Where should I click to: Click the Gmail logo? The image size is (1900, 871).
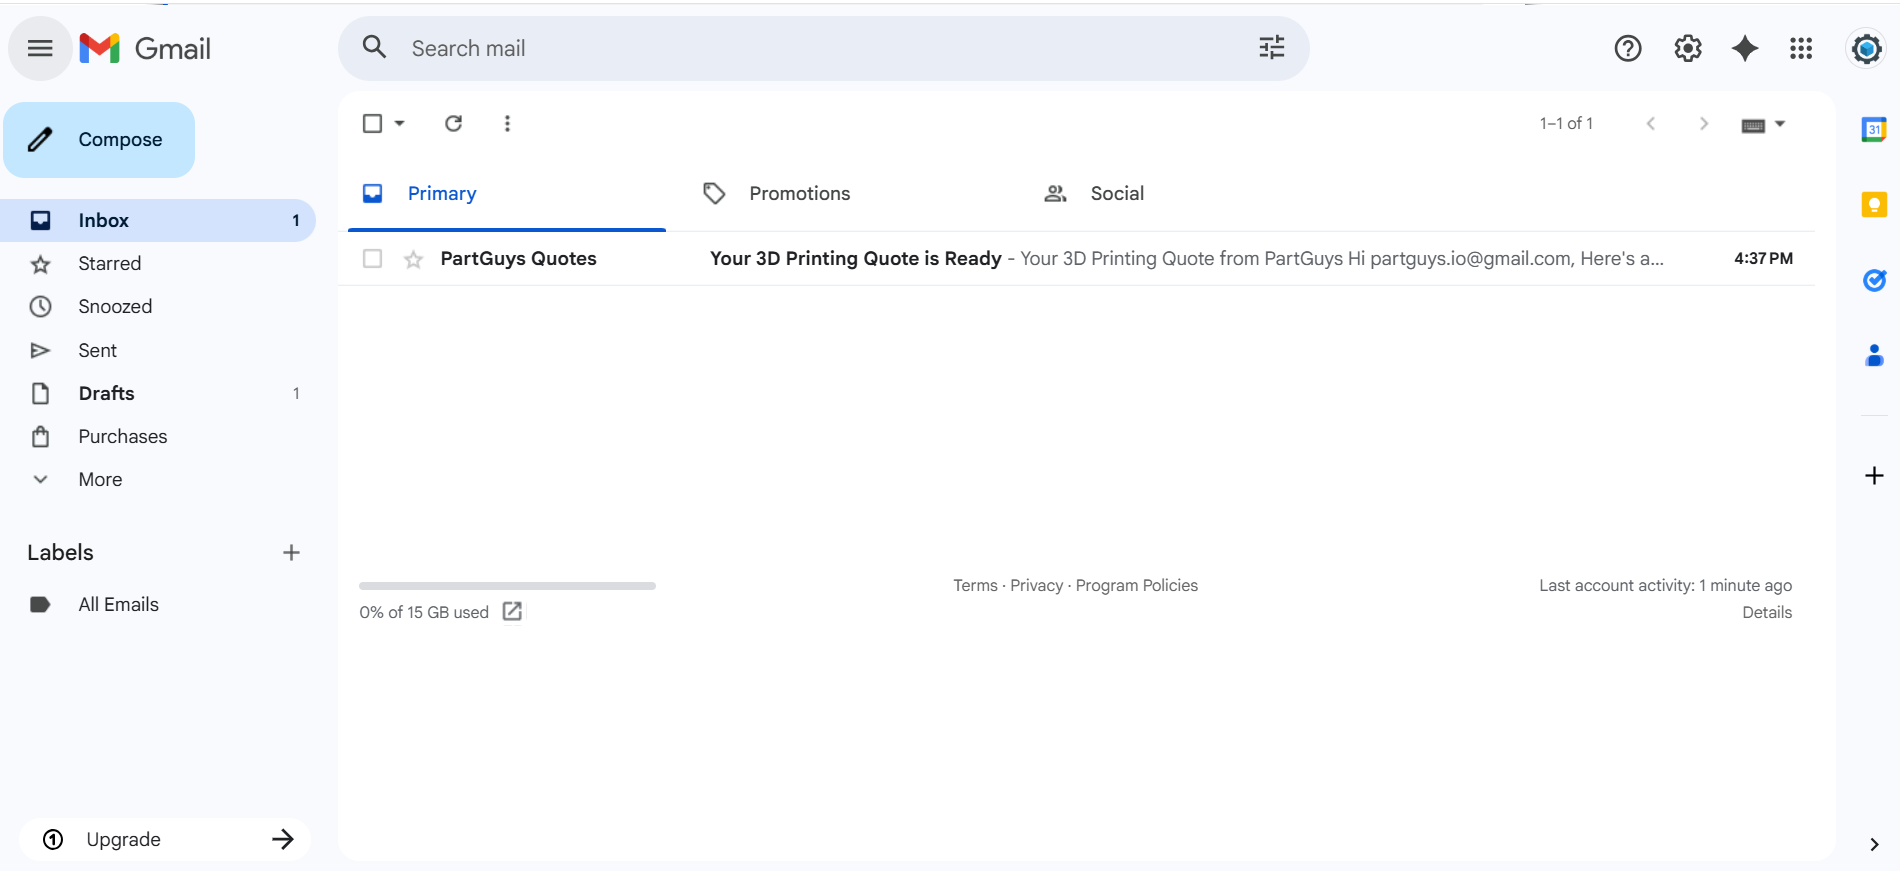coord(145,48)
